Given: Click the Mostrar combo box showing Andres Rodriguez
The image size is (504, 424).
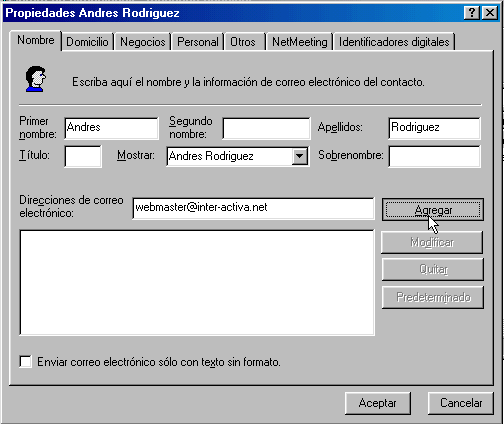Looking at the screenshot, I should tap(238, 156).
